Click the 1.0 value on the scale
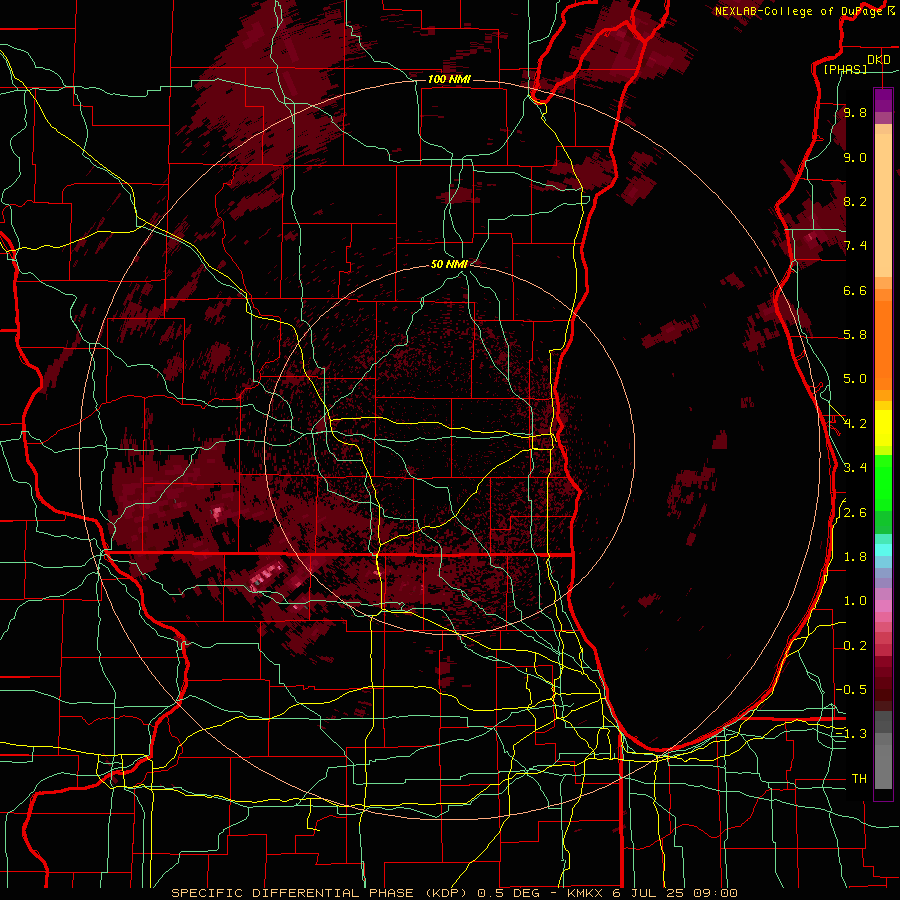Screen dimensions: 900x900 tap(855, 601)
